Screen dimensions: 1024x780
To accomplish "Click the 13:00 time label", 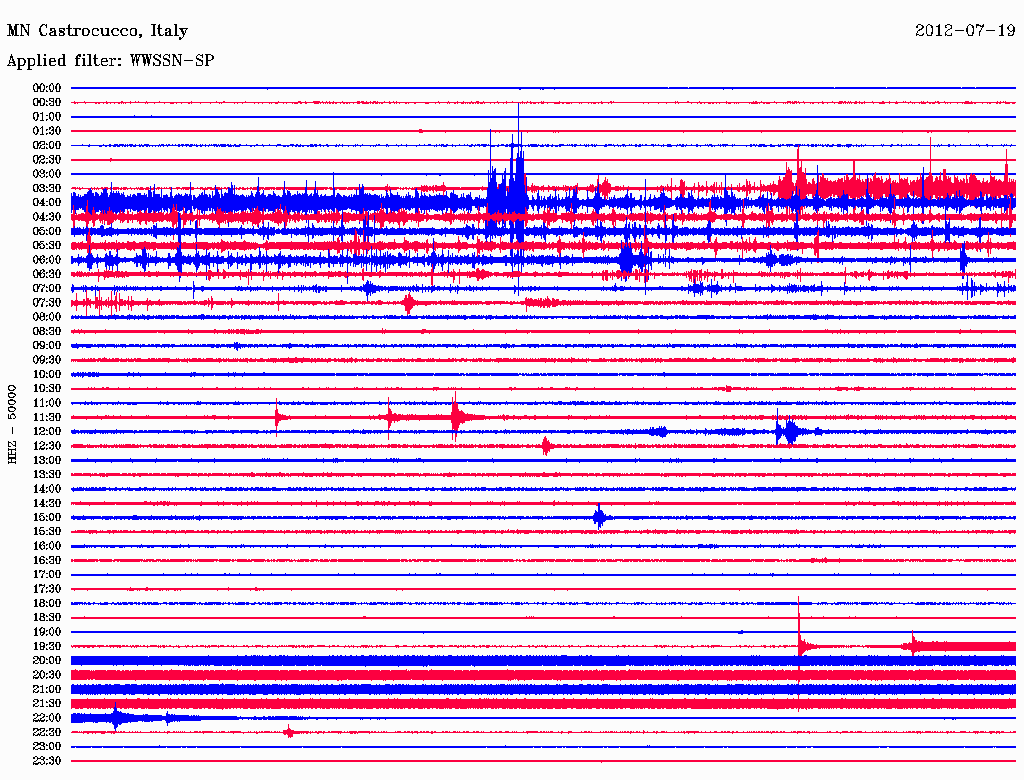I will pos(47,460).
